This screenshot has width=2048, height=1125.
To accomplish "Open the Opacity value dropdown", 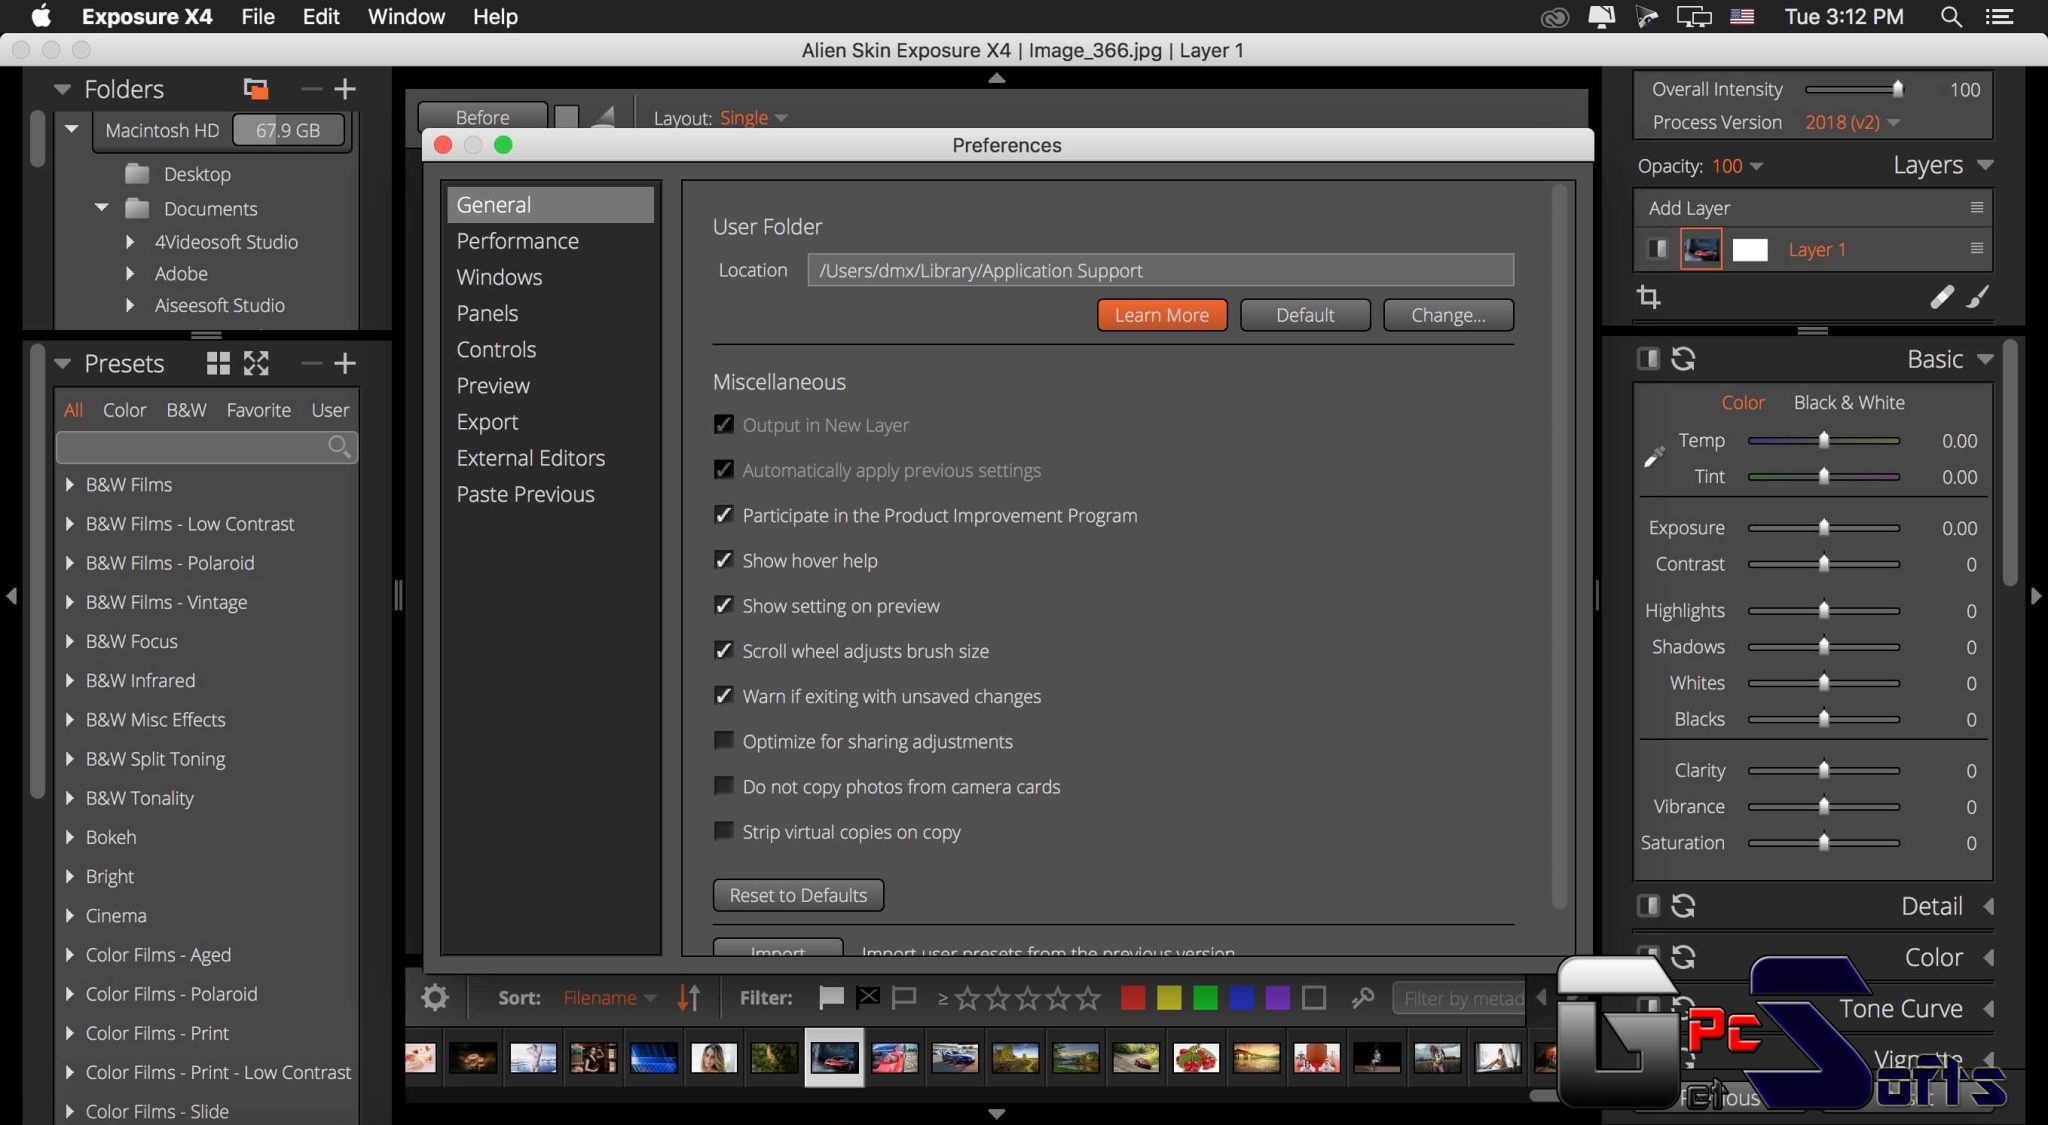I will point(1737,166).
